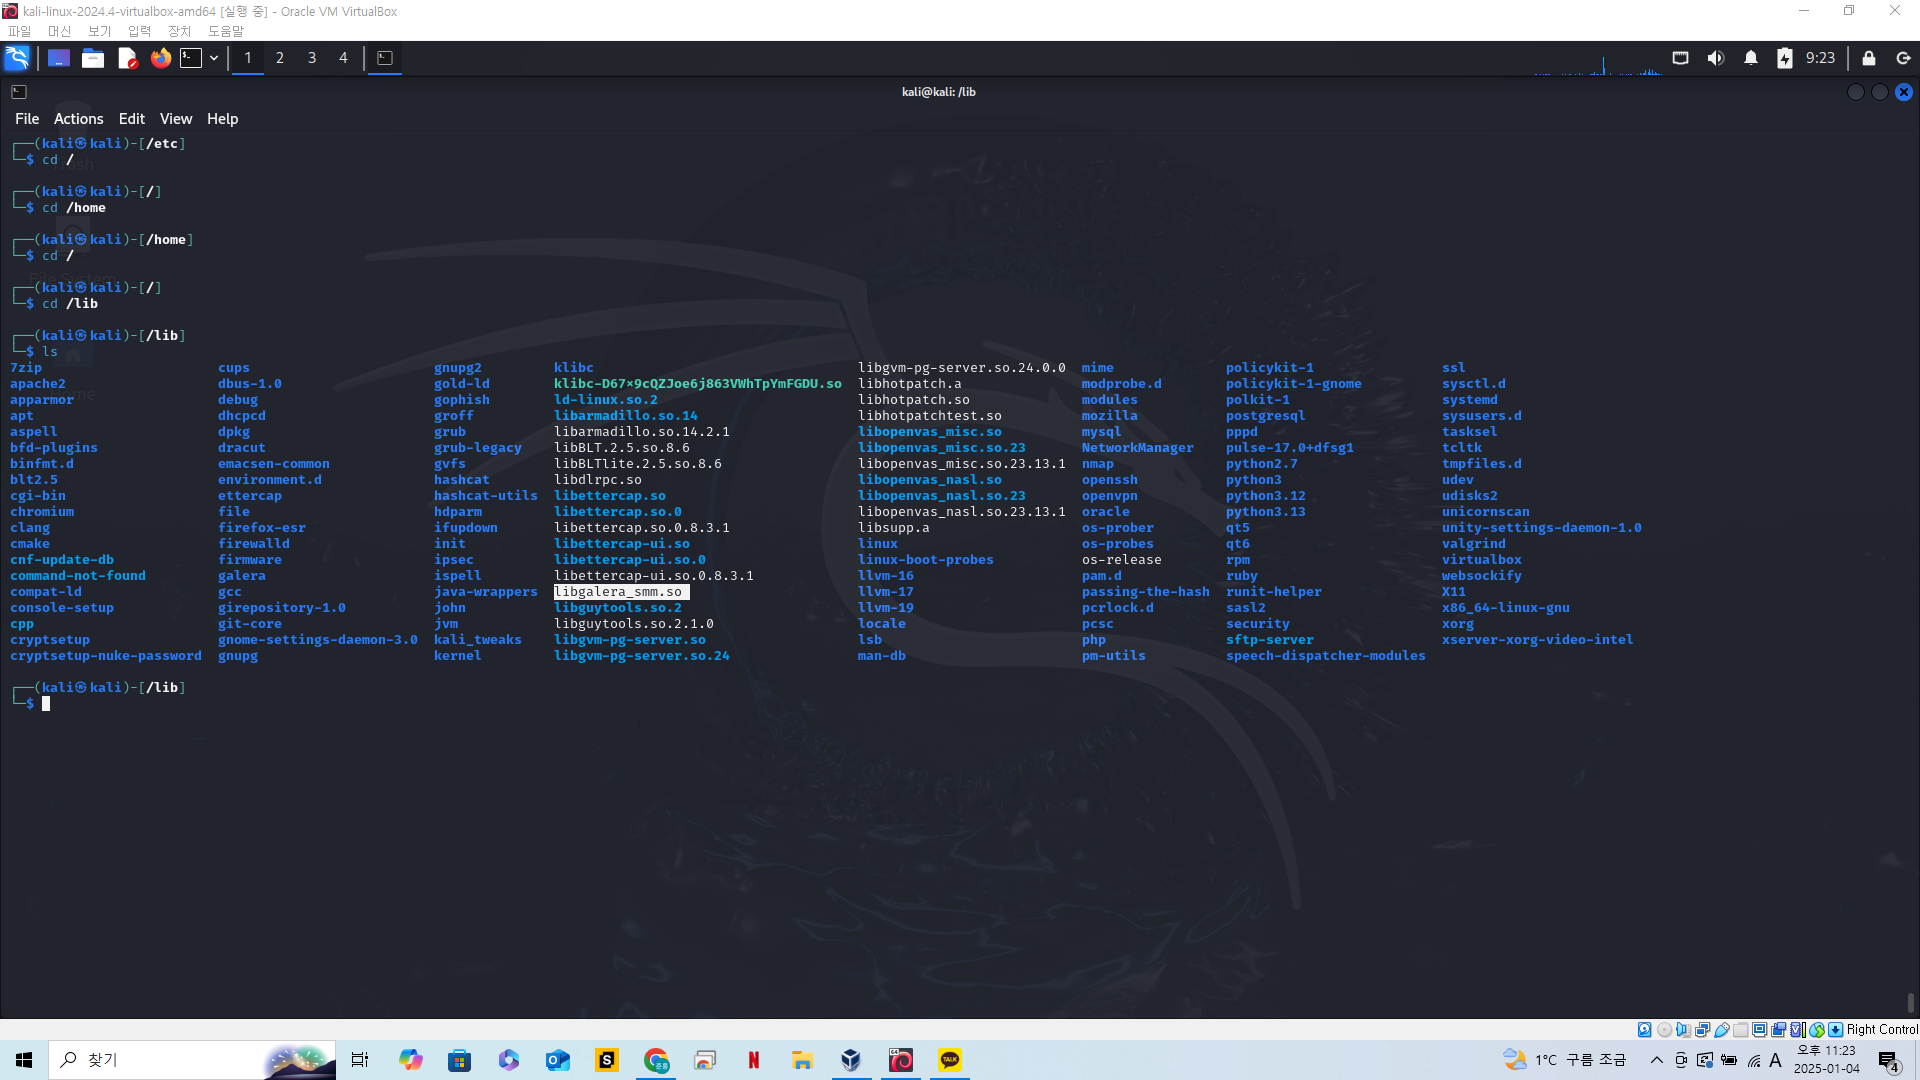Click the kali@kali terminal taskbar button

point(385,58)
